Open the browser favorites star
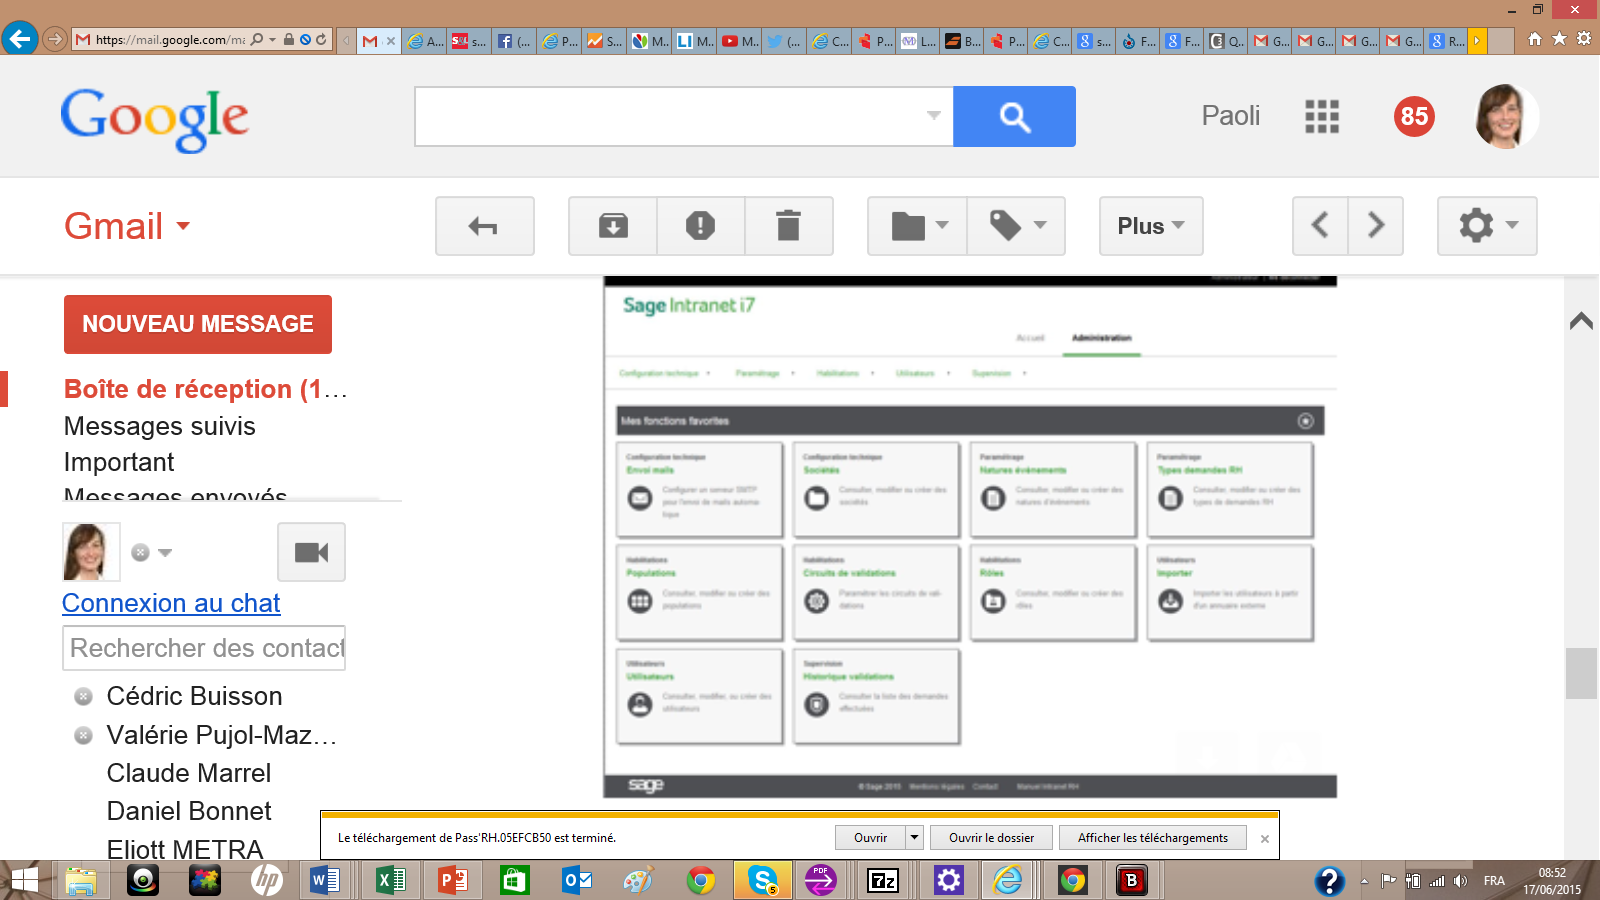Screen dimensions: 1600x900 (x=1559, y=39)
